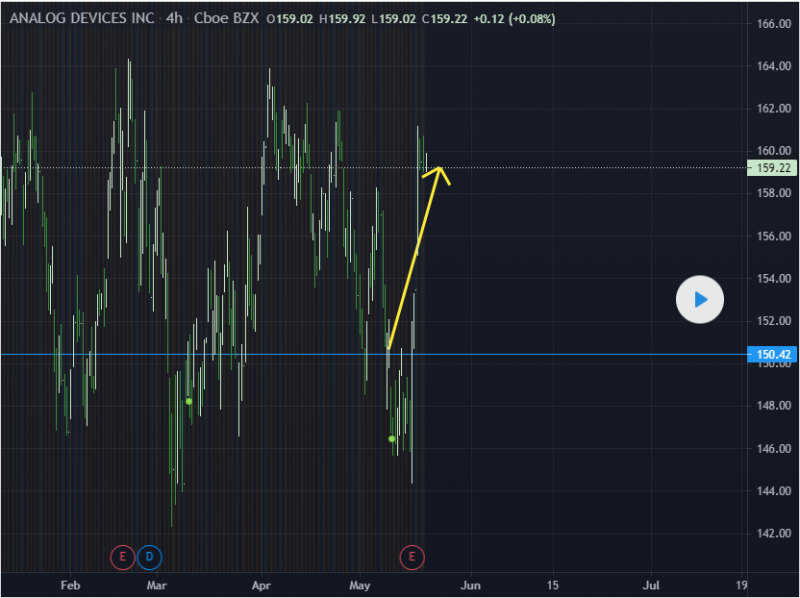
Task: Click the earnings marker in February
Action: coord(123,554)
